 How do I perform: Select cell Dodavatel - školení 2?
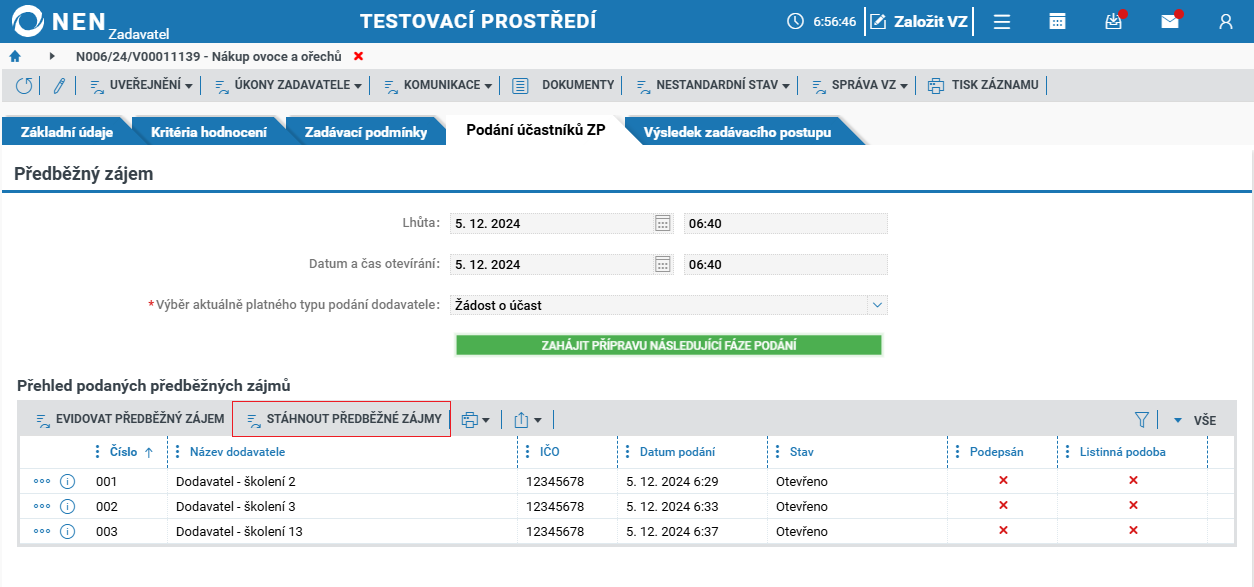click(x=342, y=481)
